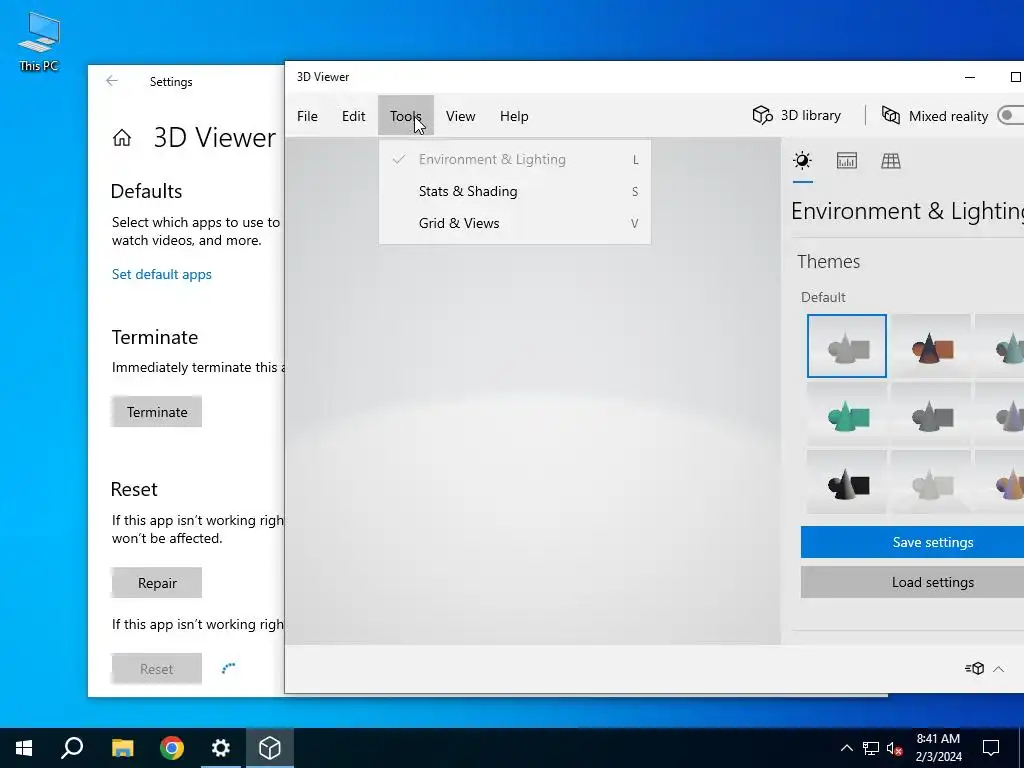Click the Settings home icon
This screenshot has height=768, width=1024.
pyautogui.click(x=121, y=138)
